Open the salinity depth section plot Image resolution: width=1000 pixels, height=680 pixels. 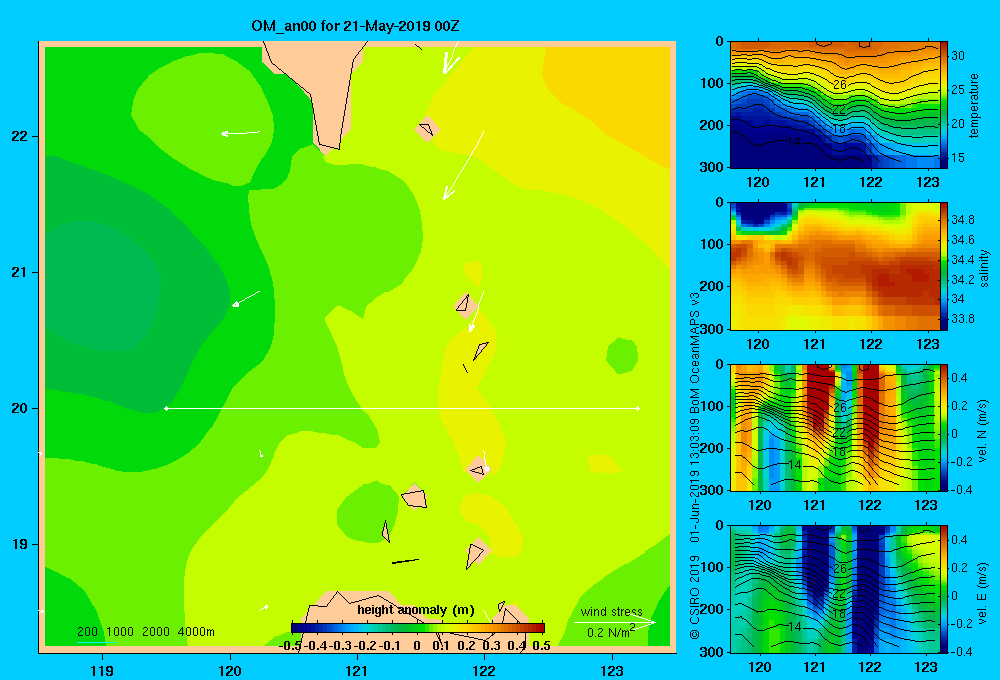(x=835, y=266)
